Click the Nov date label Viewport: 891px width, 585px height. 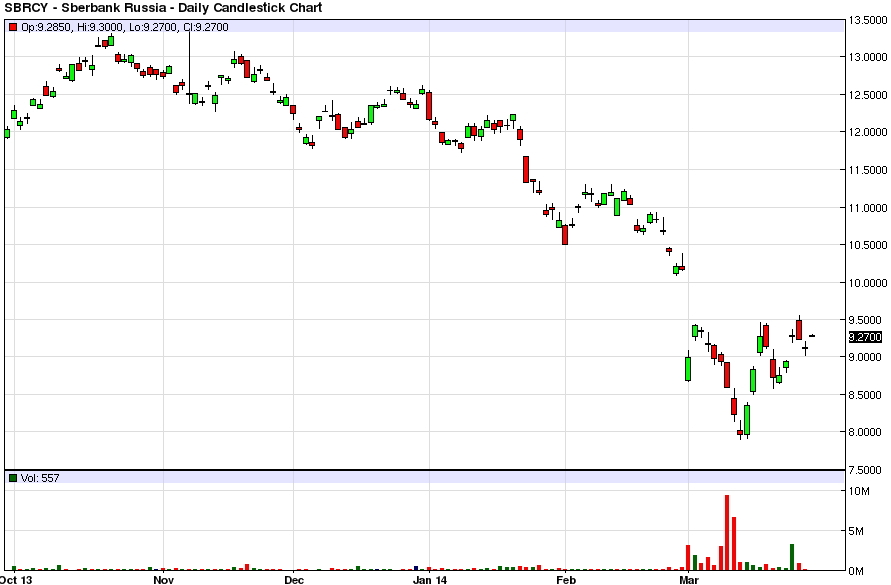(163, 580)
